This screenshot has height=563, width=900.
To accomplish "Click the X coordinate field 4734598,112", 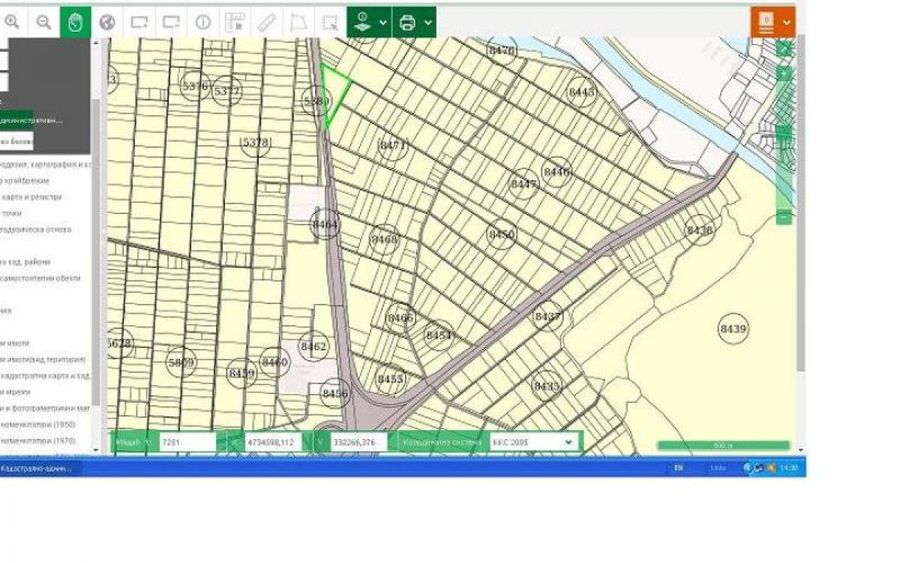I will 272,441.
